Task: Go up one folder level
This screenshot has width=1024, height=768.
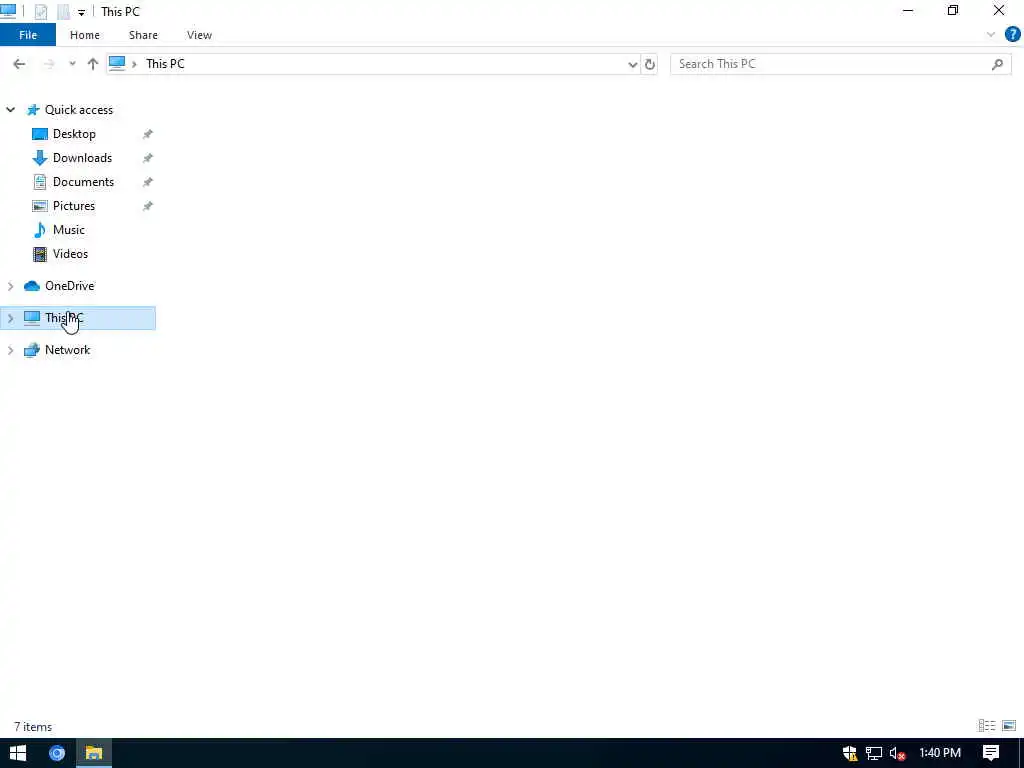Action: point(93,63)
